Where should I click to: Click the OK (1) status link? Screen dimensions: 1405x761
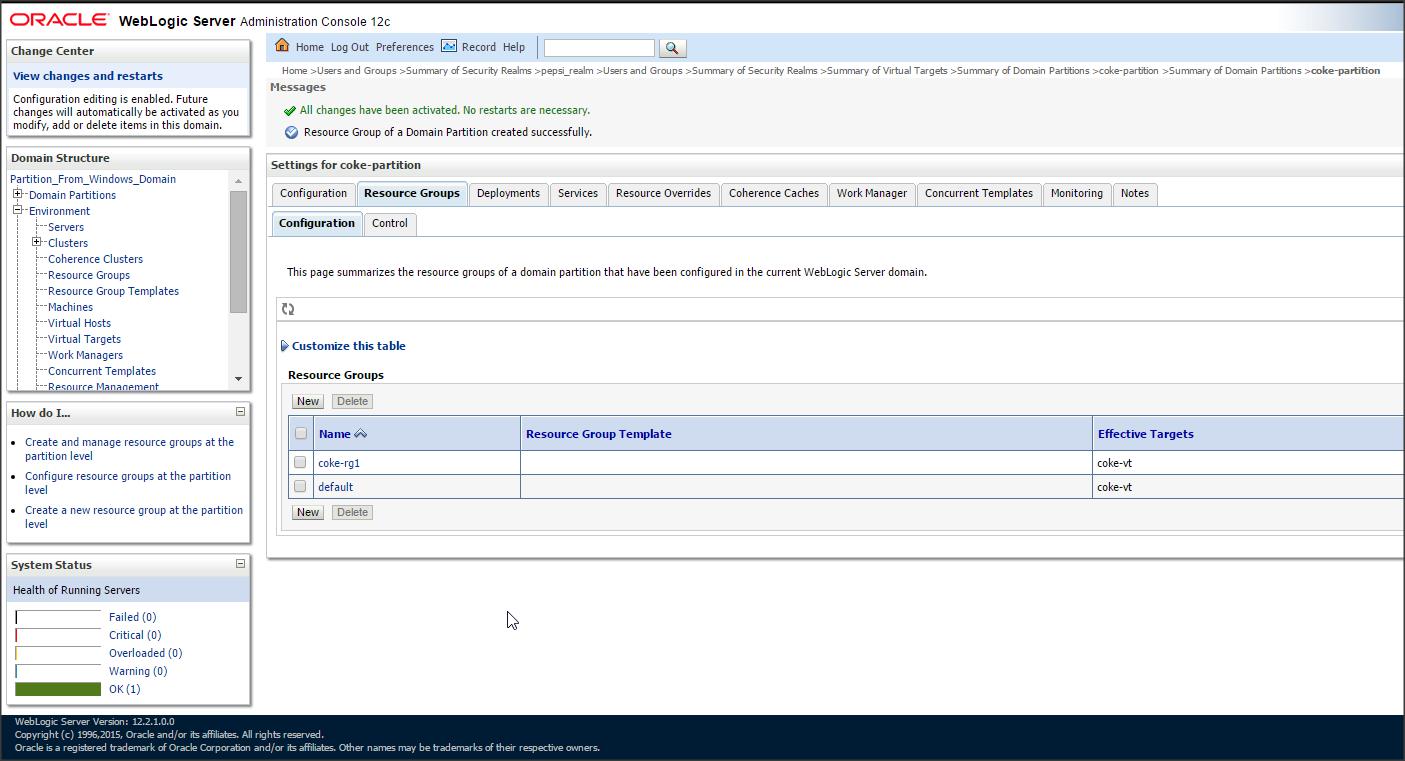coord(125,689)
